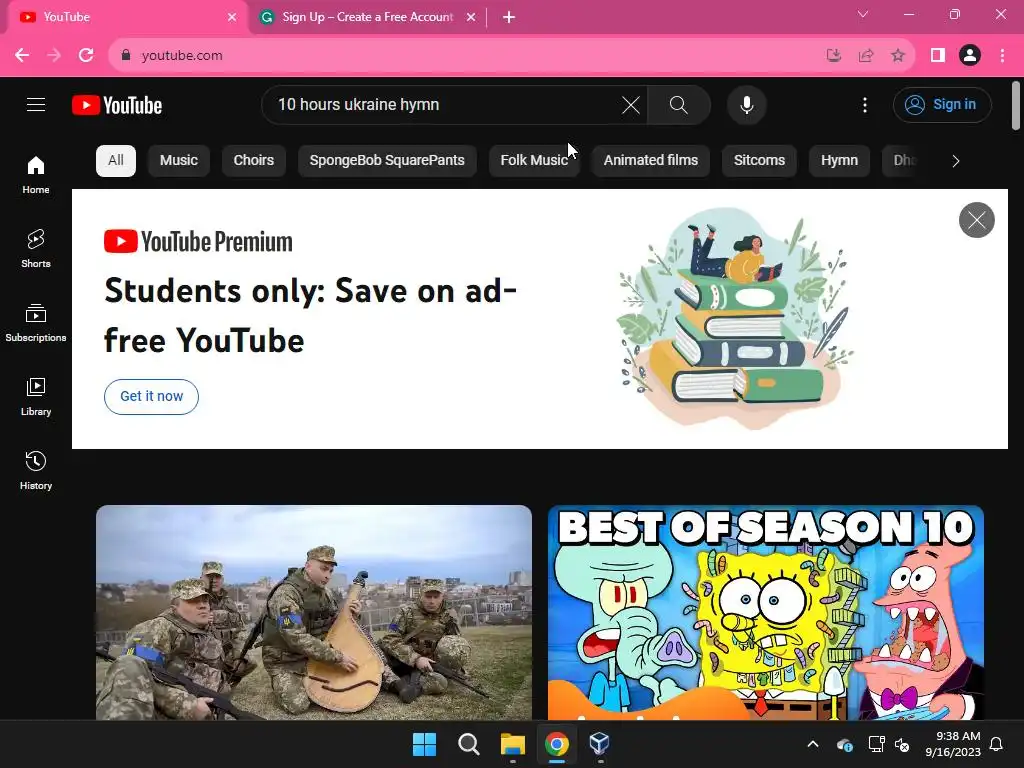1024x768 pixels.
Task: Open the Chrome profile avatar
Action: (x=970, y=56)
